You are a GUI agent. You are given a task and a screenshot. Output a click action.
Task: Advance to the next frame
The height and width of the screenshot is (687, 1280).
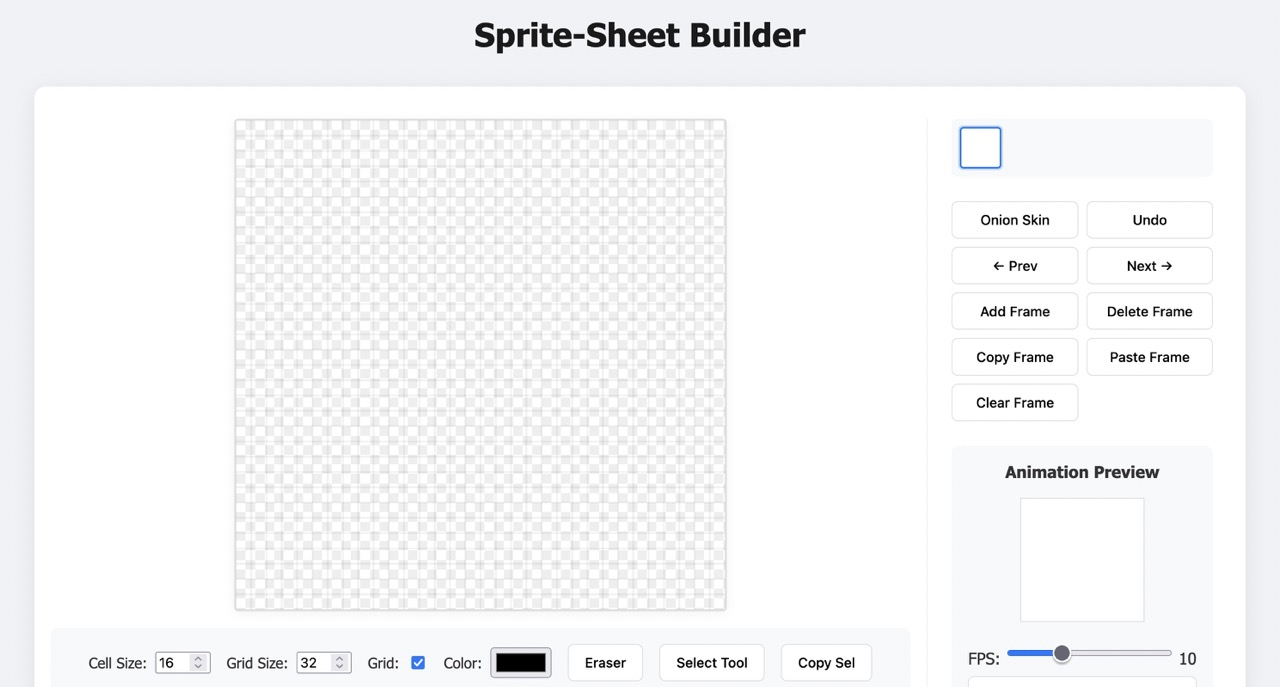pyautogui.click(x=1149, y=265)
